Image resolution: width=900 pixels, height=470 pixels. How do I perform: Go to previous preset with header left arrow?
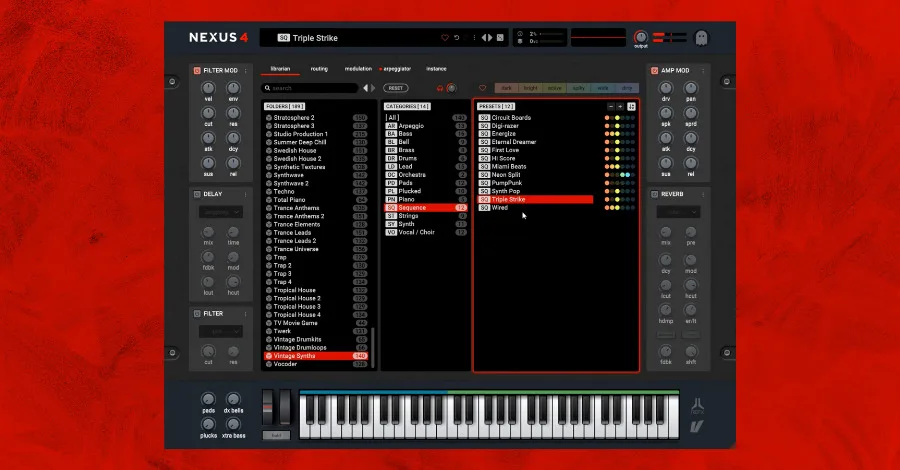484,38
